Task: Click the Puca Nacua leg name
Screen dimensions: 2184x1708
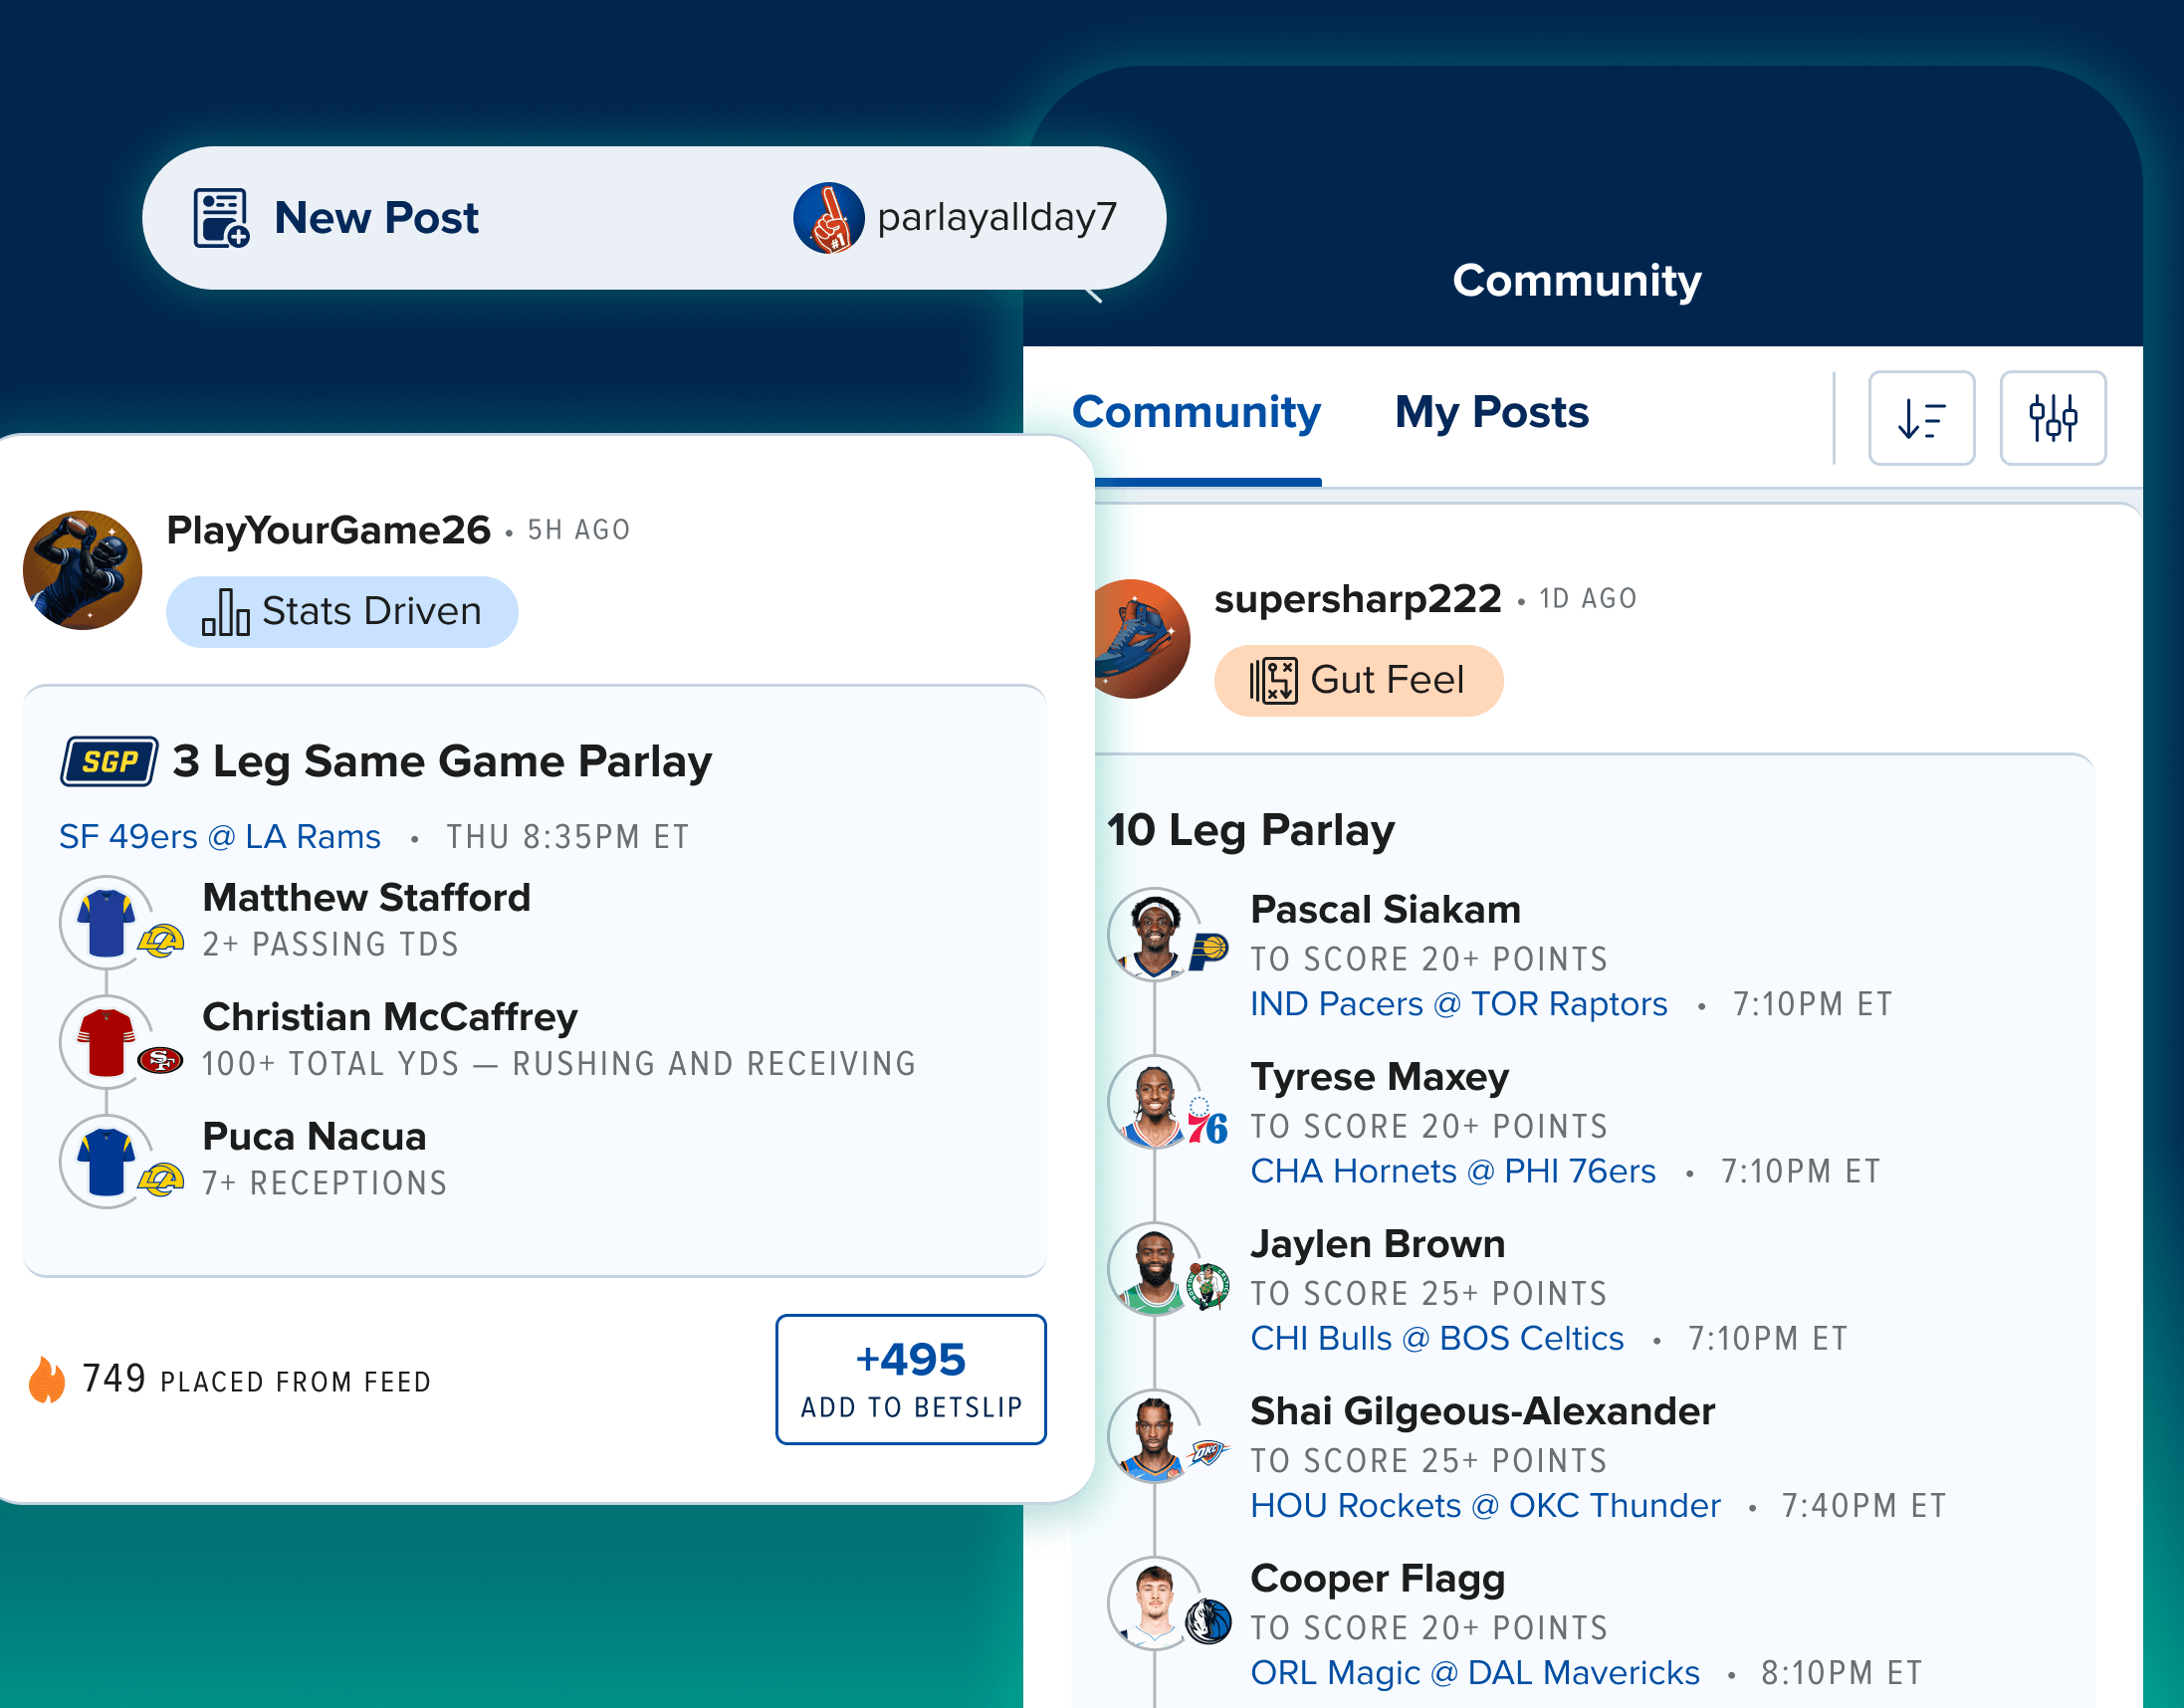Action: coord(314,1136)
